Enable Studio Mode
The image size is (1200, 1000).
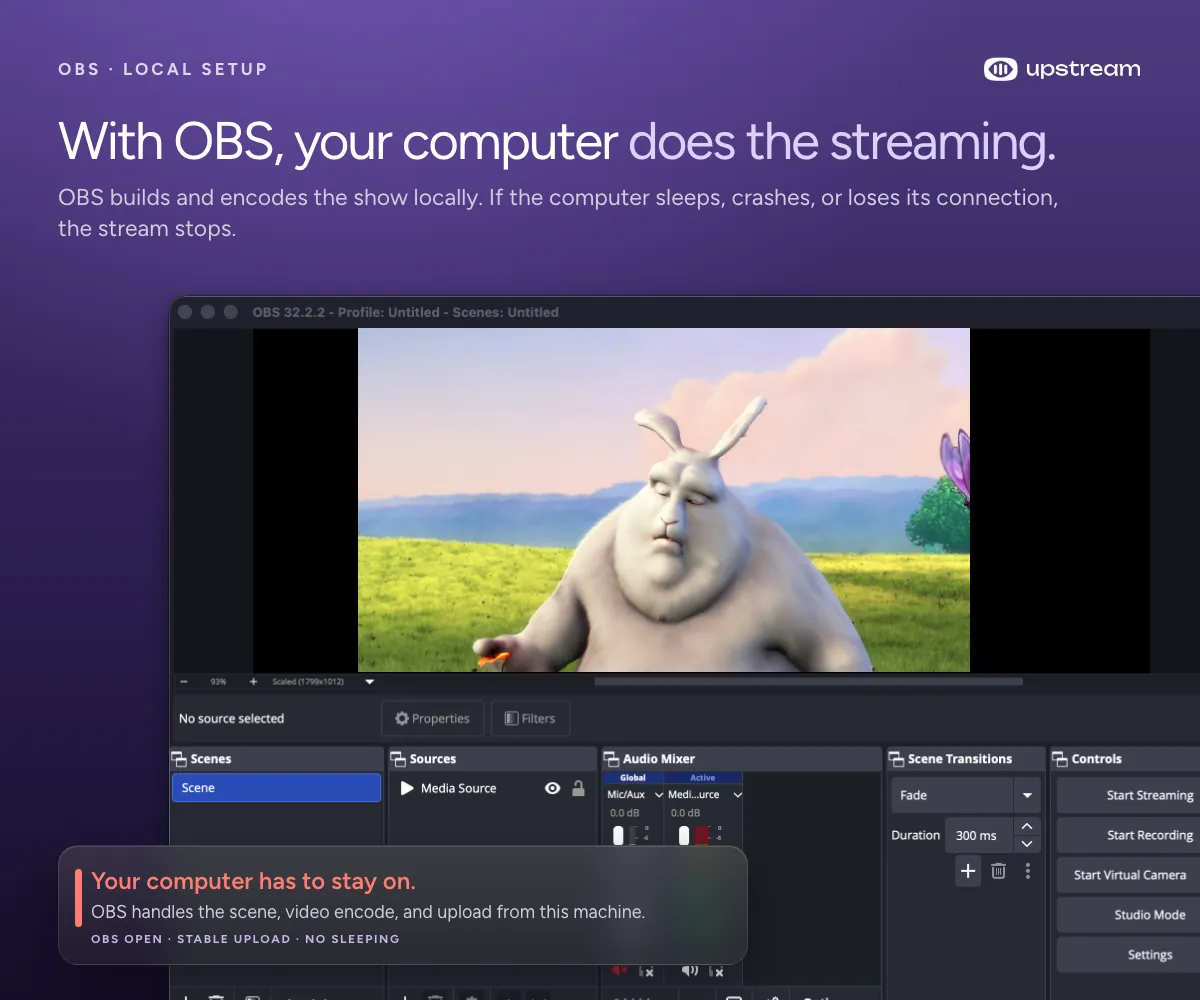1129,915
